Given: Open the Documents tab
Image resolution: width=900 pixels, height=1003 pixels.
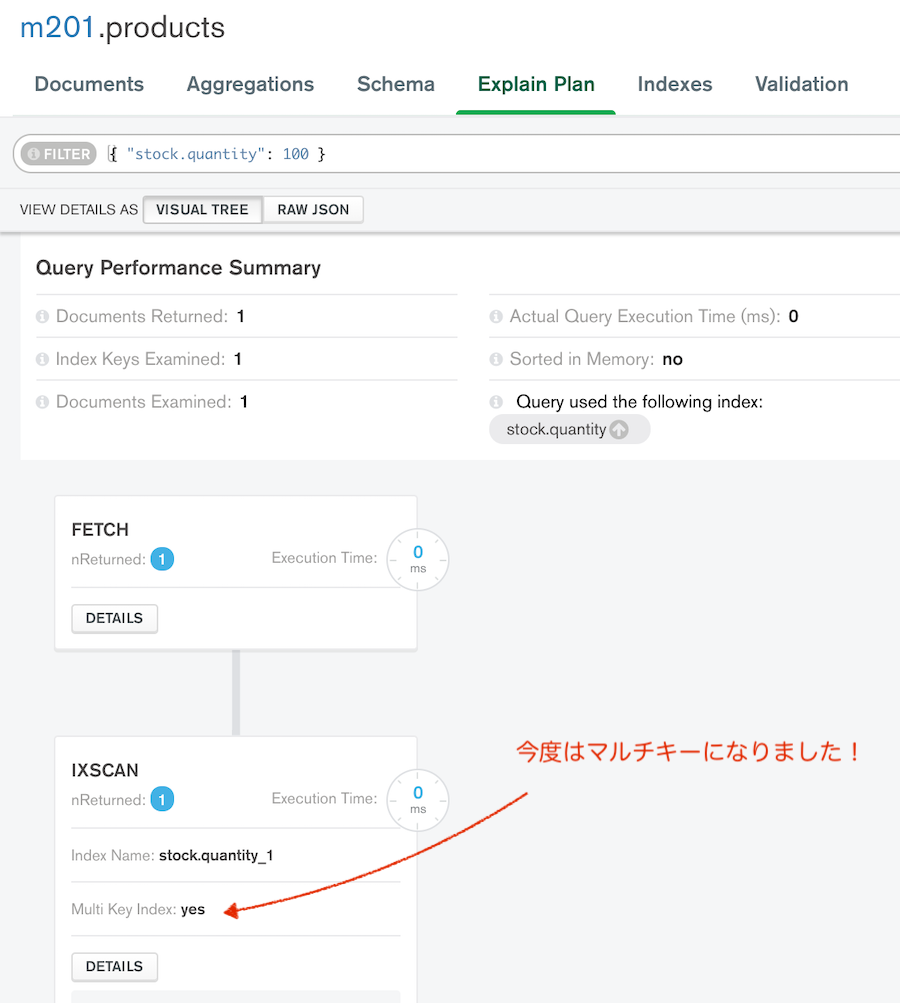Looking at the screenshot, I should (x=89, y=84).
